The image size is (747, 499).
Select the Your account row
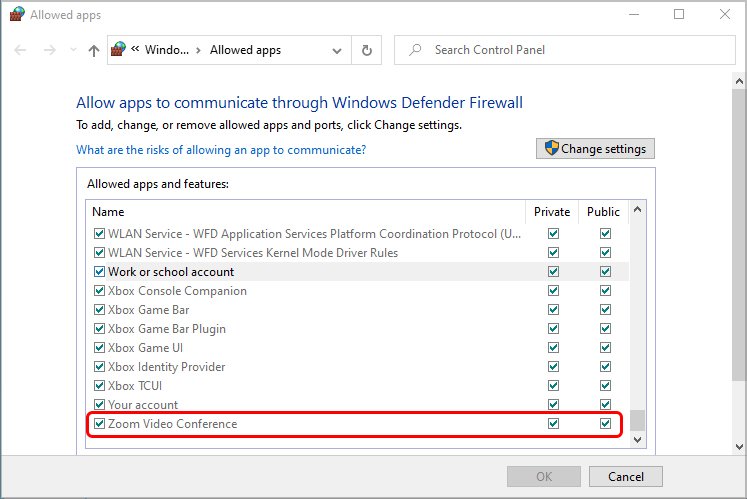pyautogui.click(x=357, y=405)
